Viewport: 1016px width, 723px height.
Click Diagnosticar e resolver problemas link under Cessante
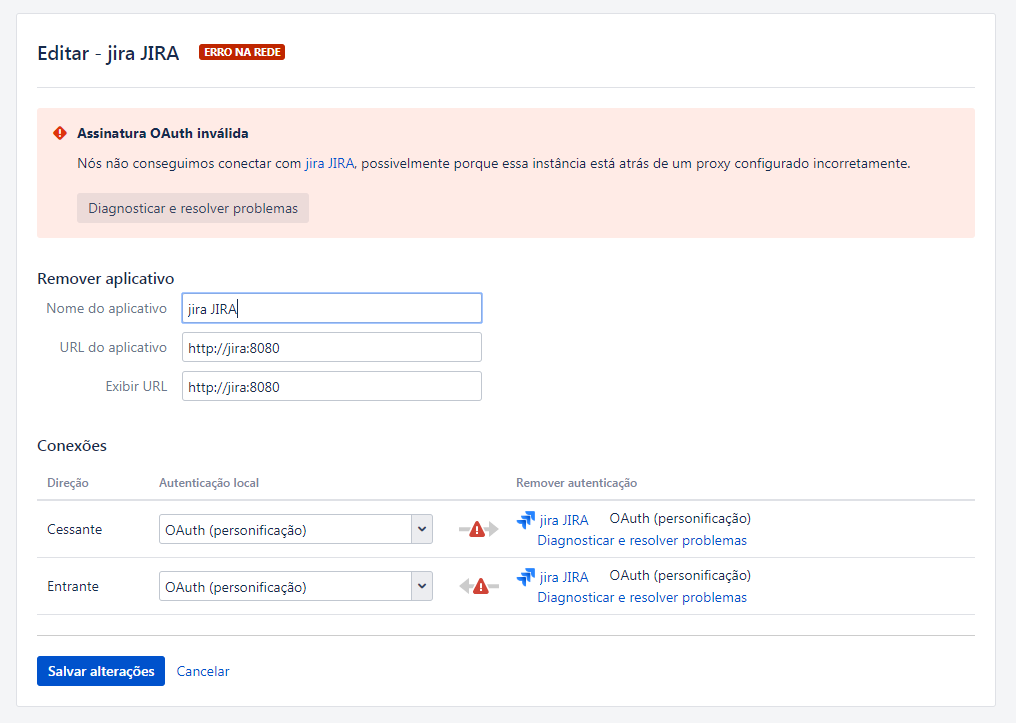tap(642, 540)
